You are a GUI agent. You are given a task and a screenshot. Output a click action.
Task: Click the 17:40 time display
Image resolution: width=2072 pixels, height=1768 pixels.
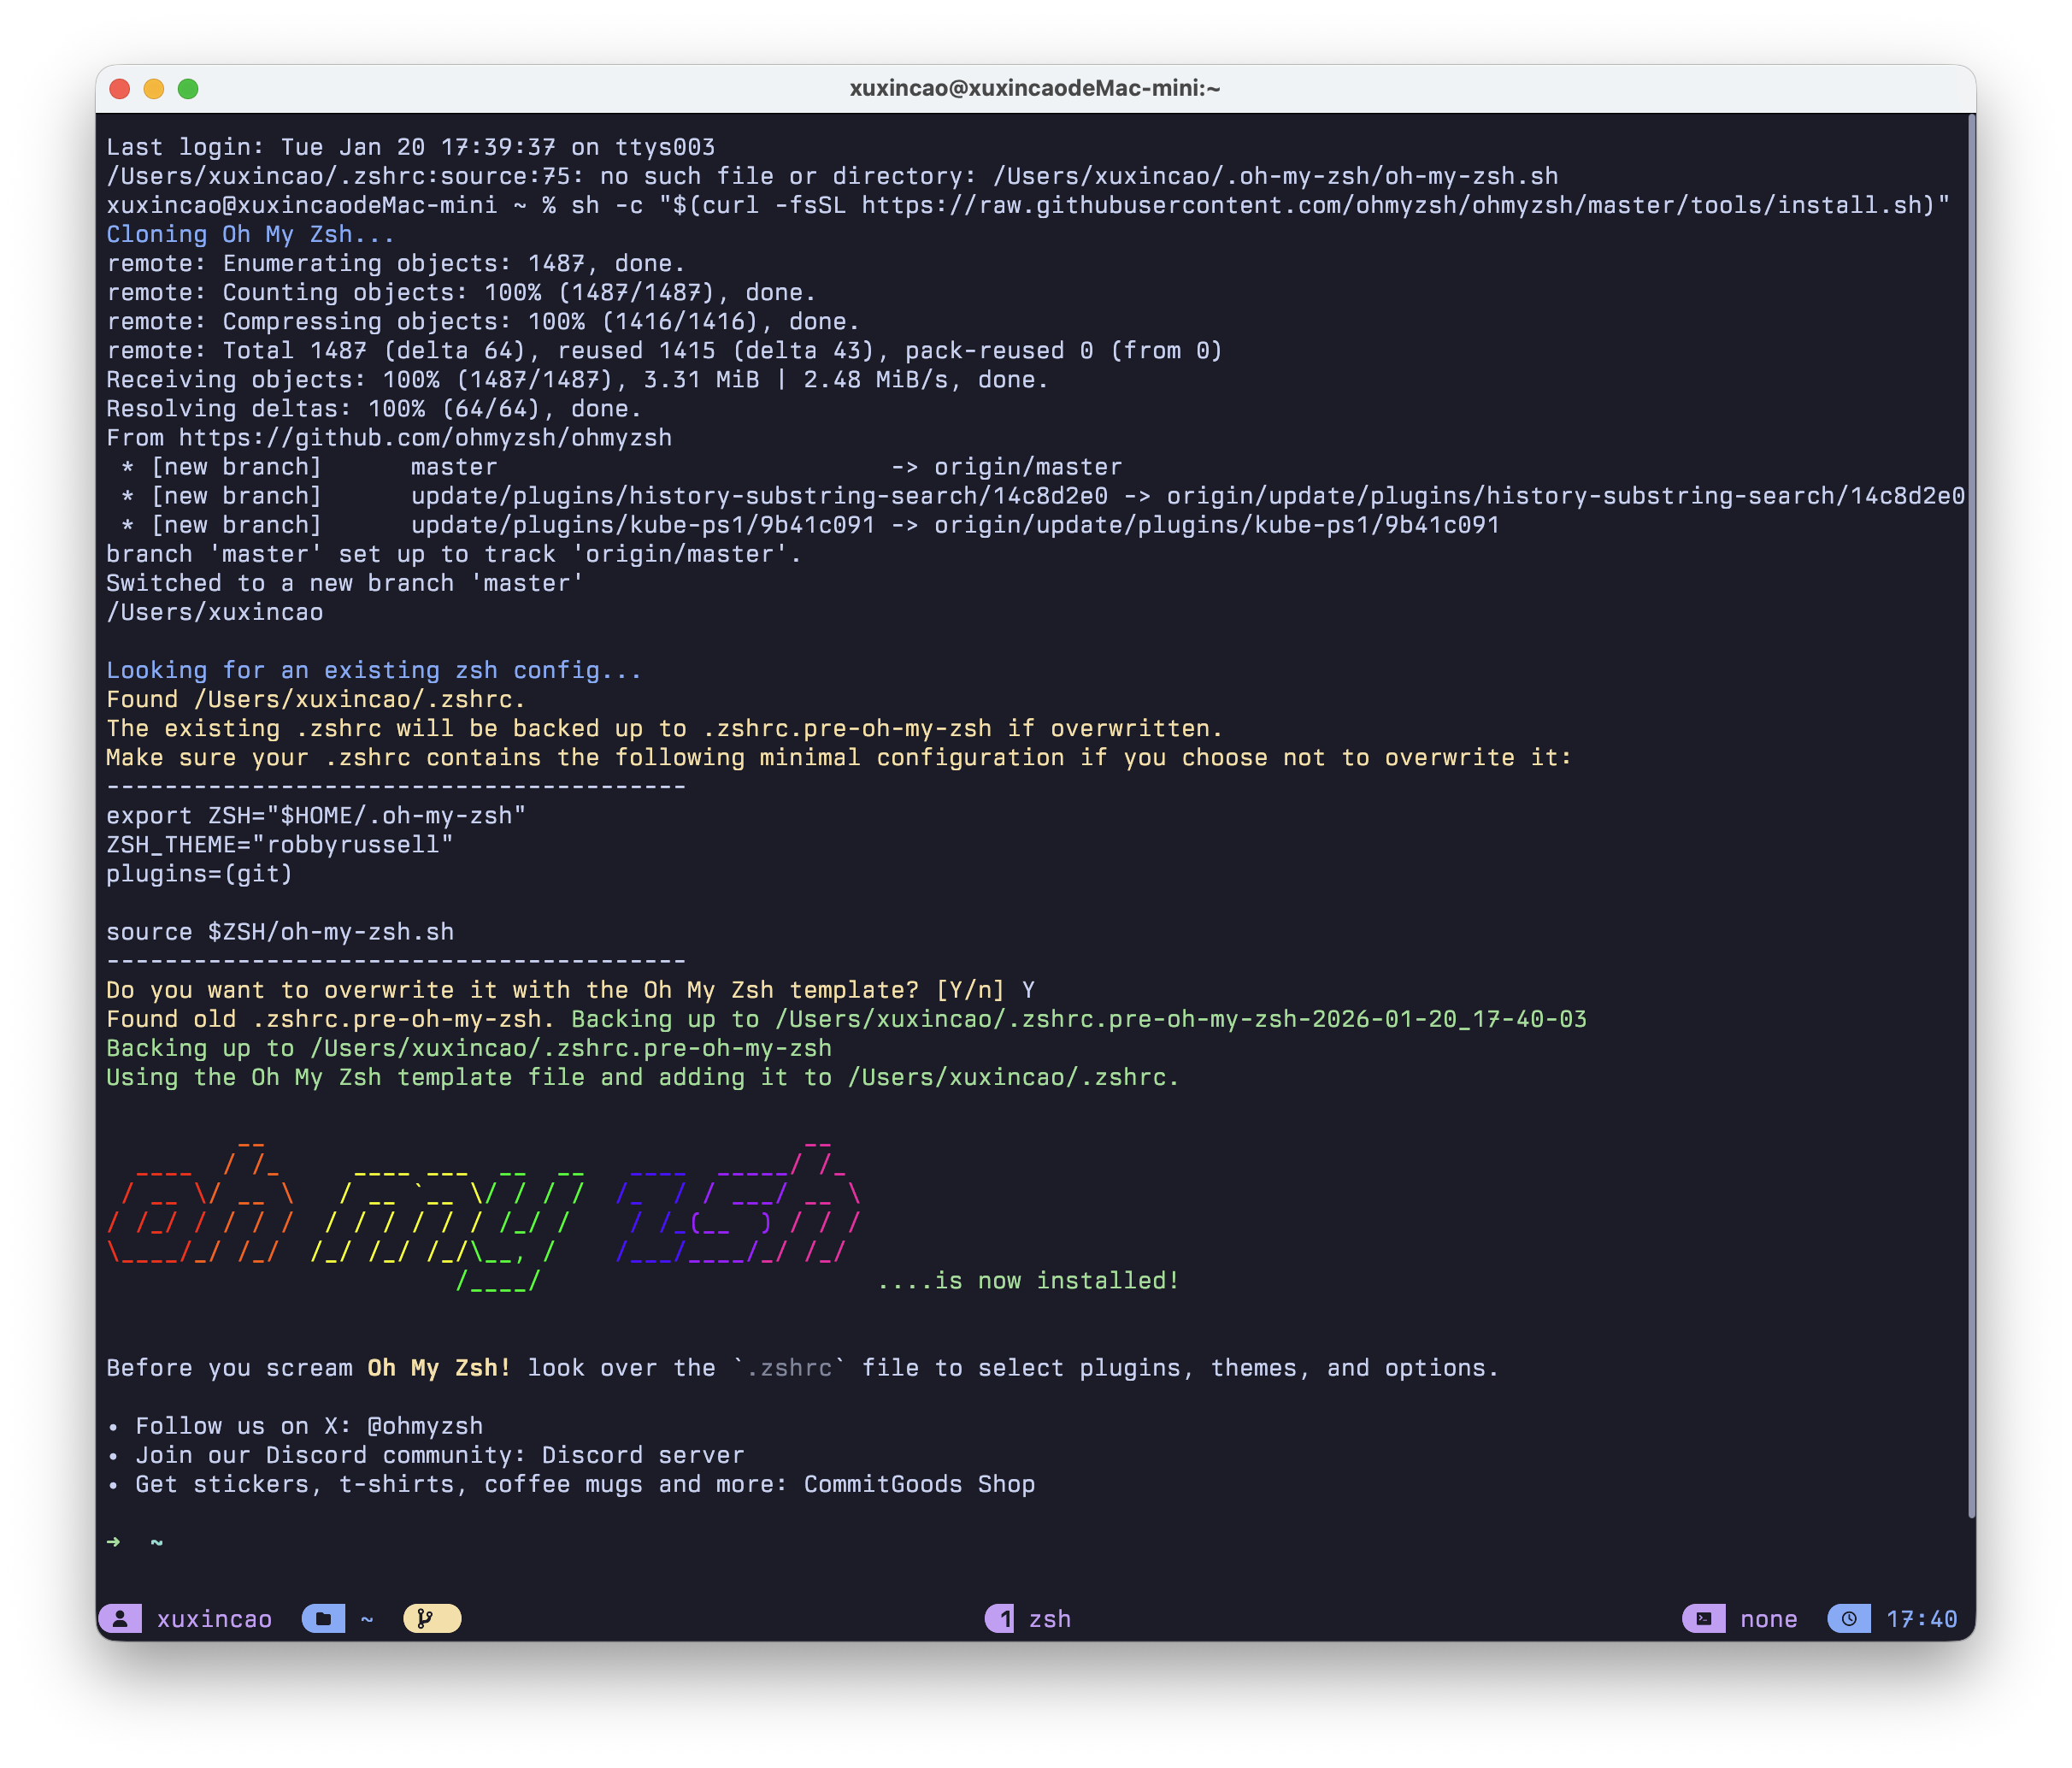click(x=1922, y=1618)
